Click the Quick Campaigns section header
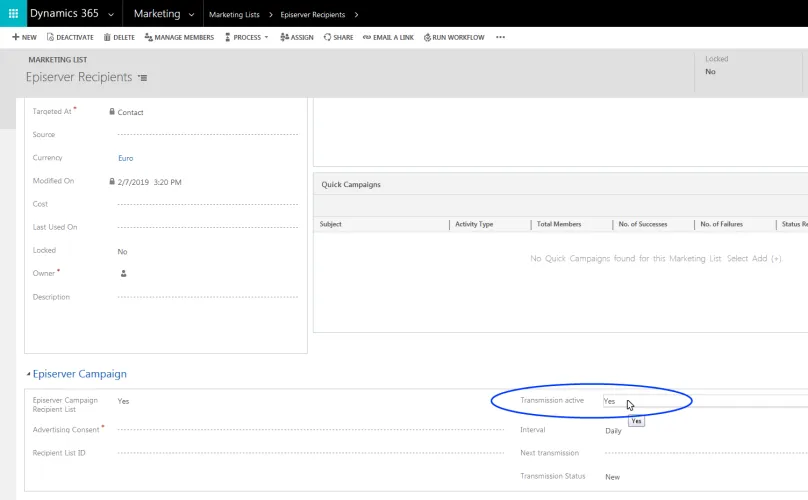Viewport: 808px width, 500px height. tap(351, 185)
